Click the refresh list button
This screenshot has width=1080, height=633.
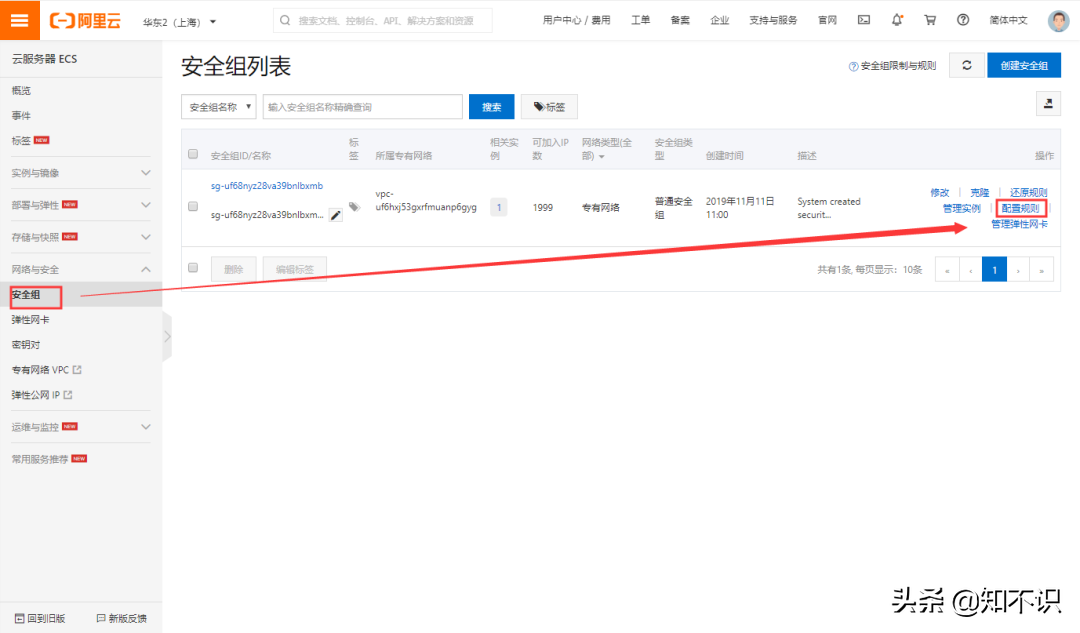point(966,66)
